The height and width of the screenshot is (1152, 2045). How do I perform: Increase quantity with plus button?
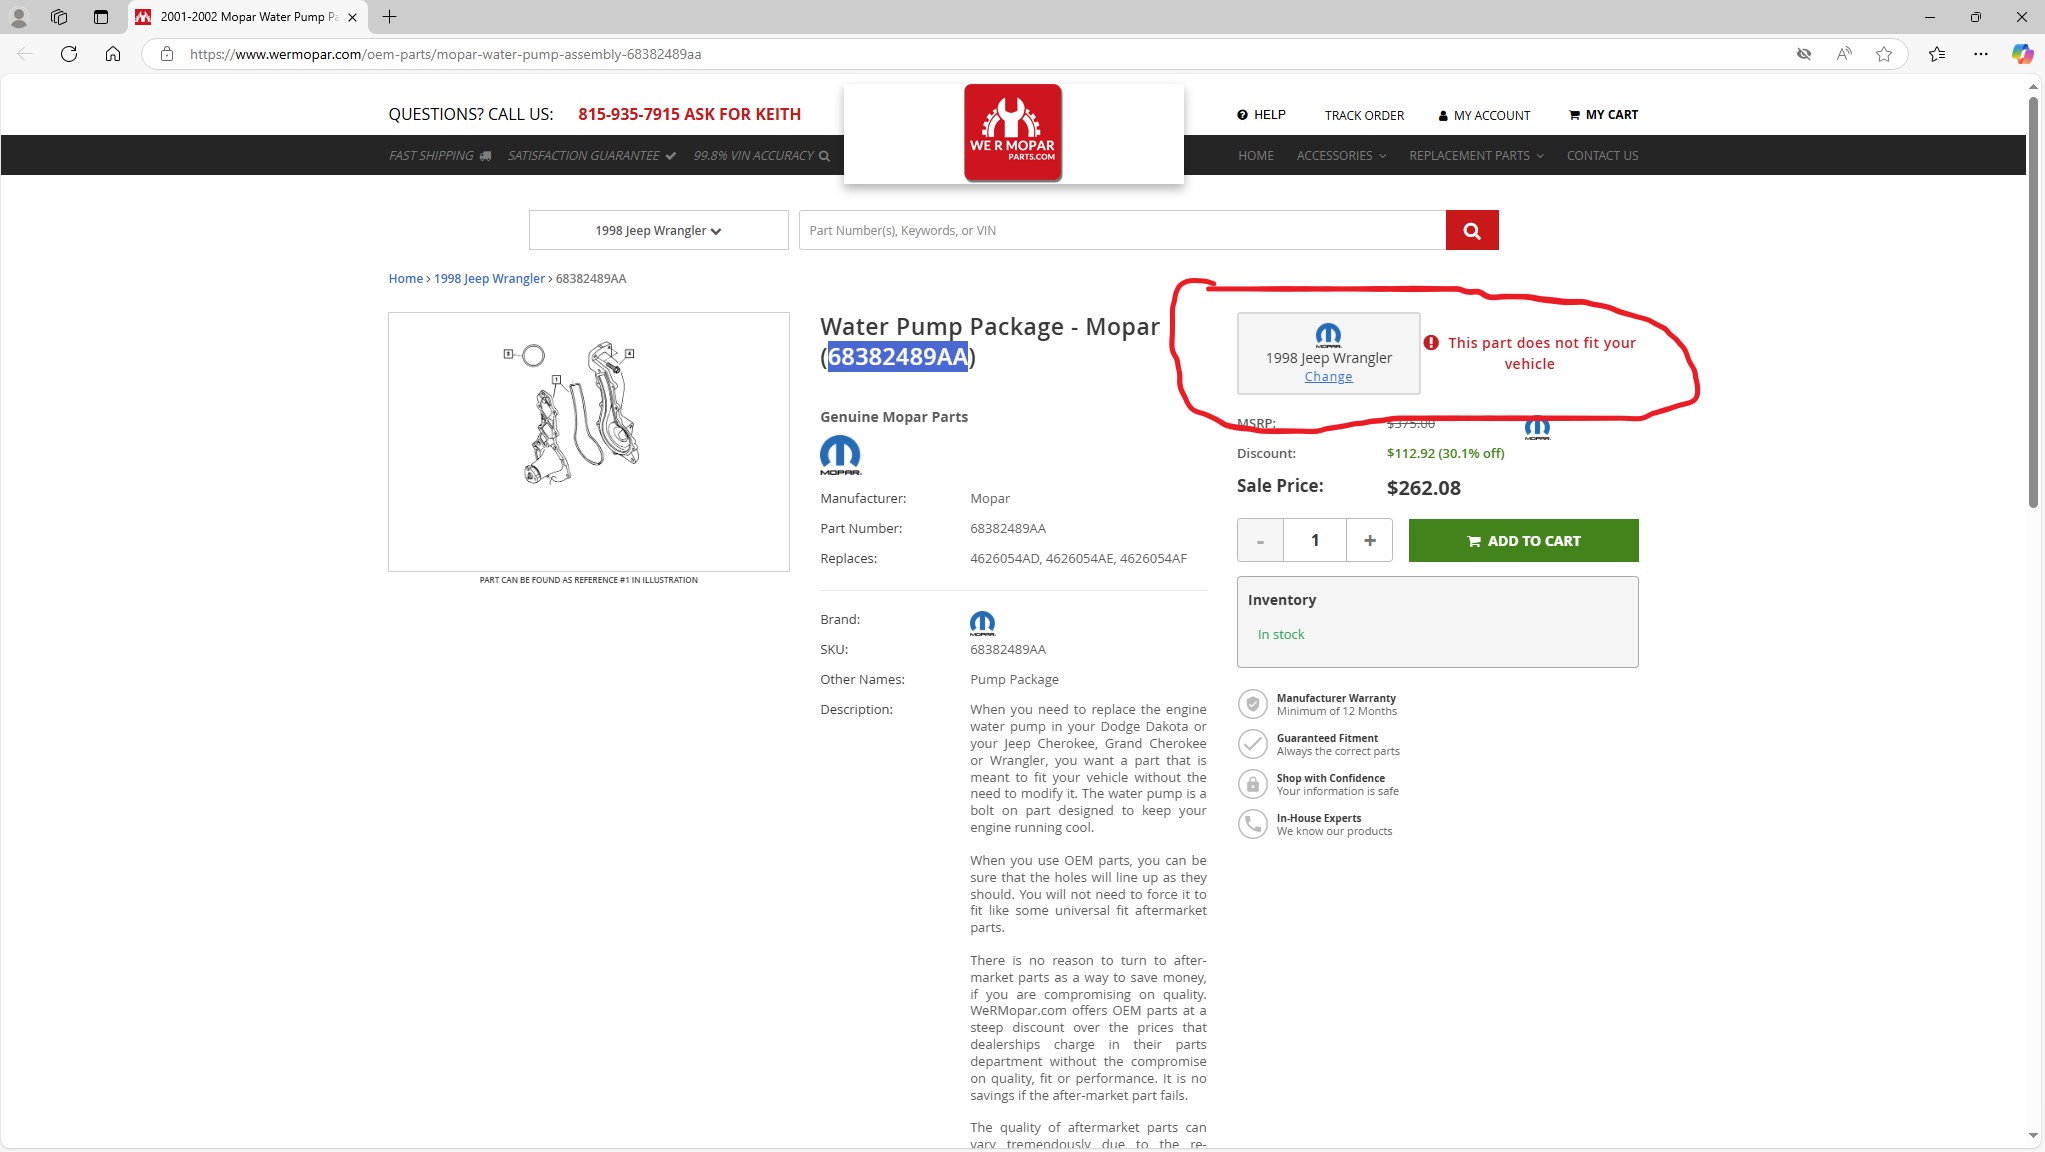pos(1369,541)
